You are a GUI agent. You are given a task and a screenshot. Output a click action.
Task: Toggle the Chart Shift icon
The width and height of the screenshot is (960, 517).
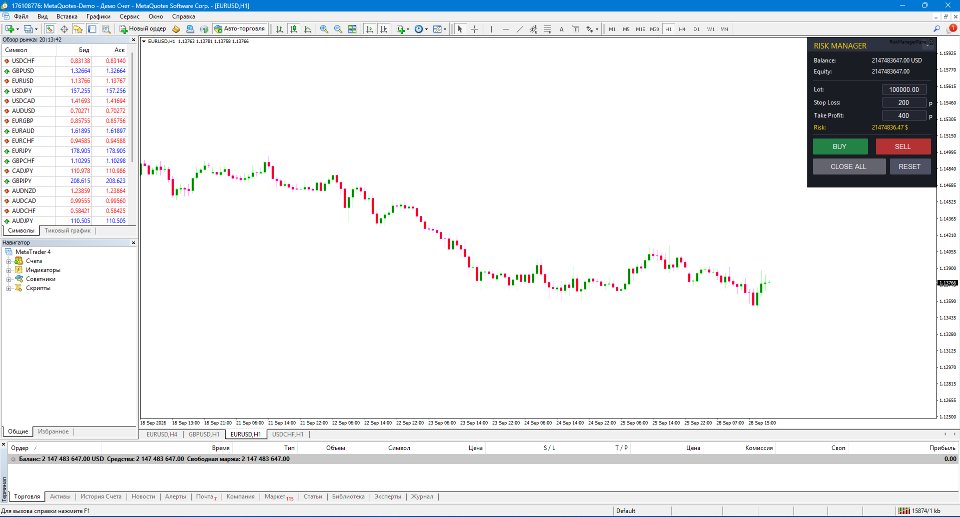coord(384,29)
